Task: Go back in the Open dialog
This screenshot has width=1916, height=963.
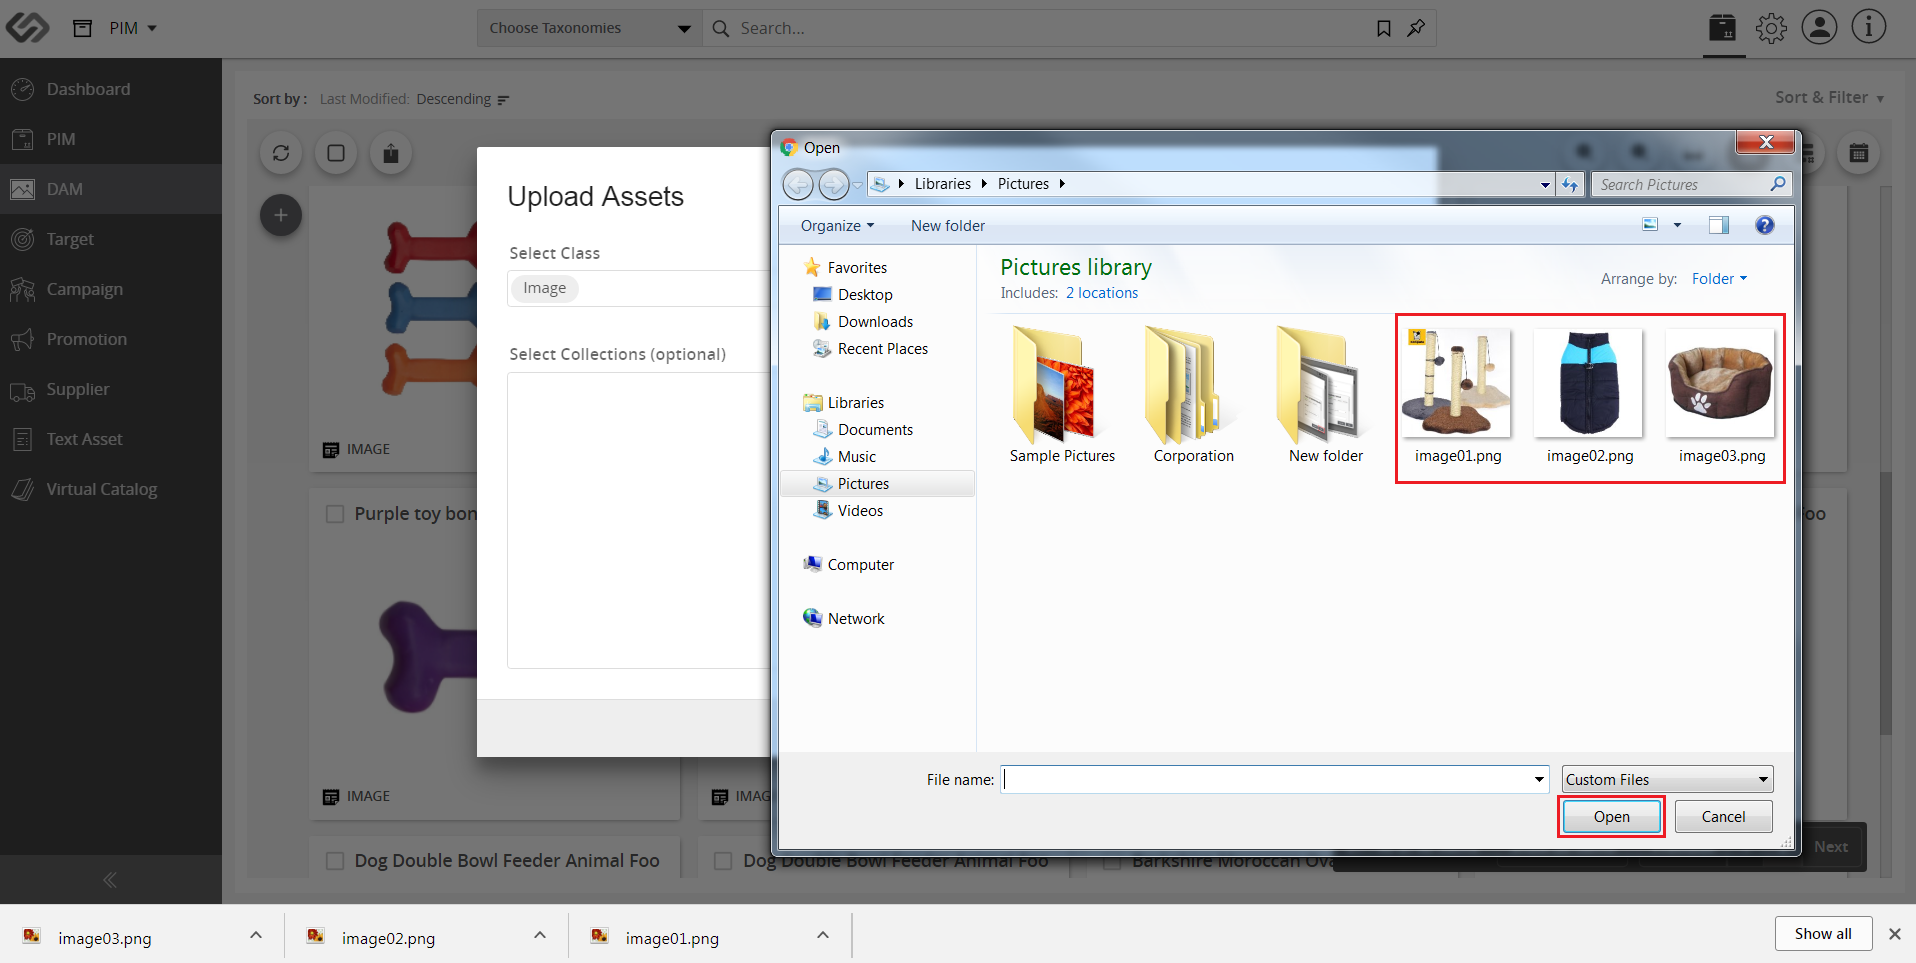Action: (x=798, y=184)
